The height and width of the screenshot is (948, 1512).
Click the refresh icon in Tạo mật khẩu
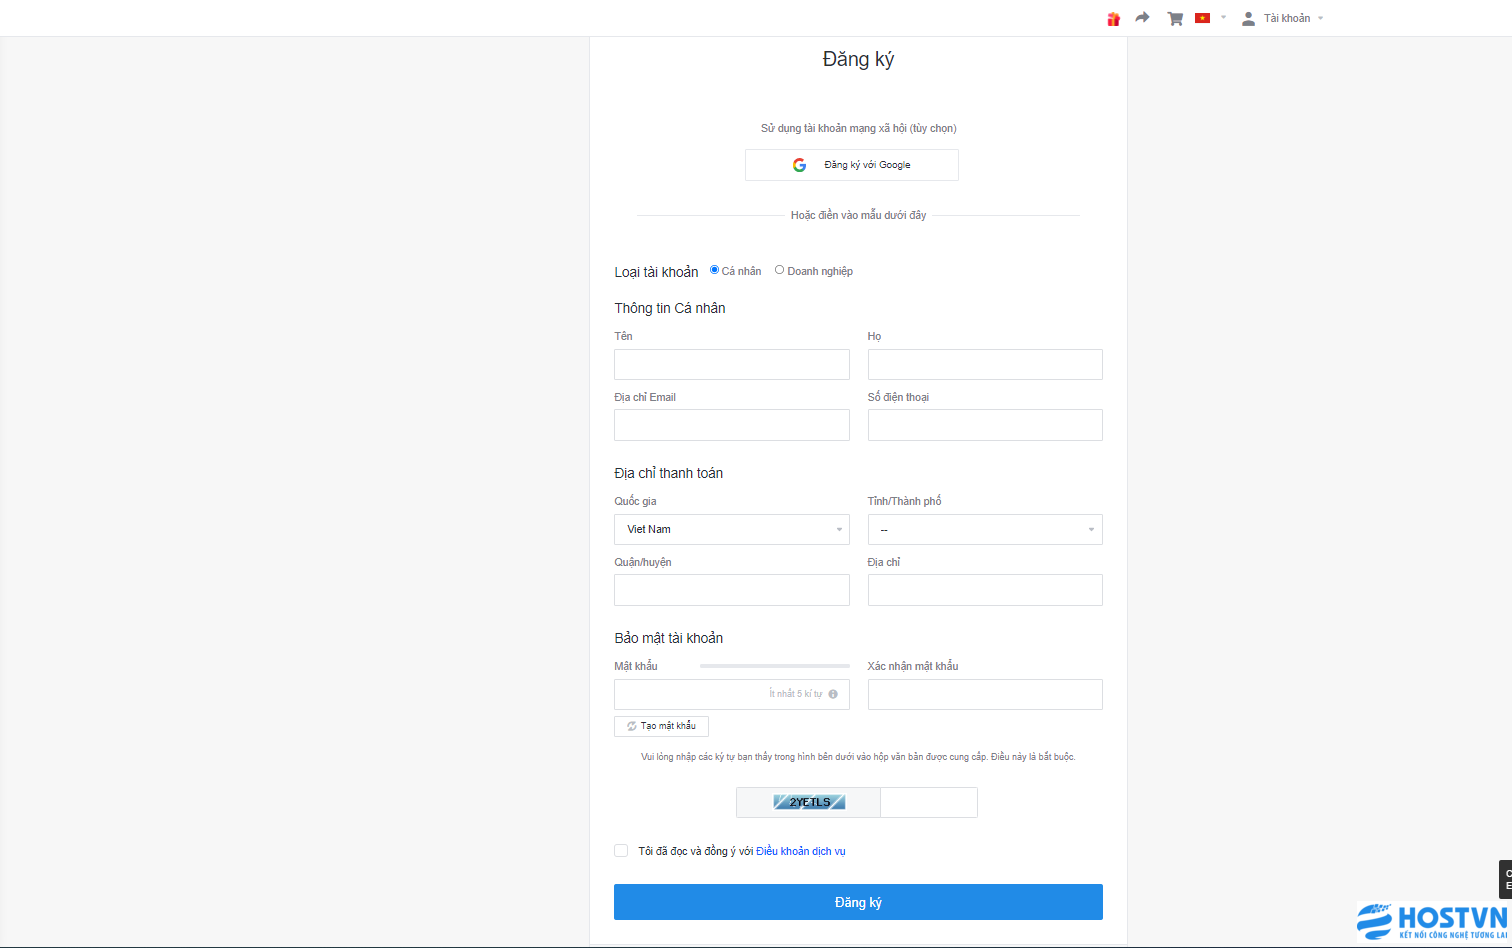coord(632,726)
